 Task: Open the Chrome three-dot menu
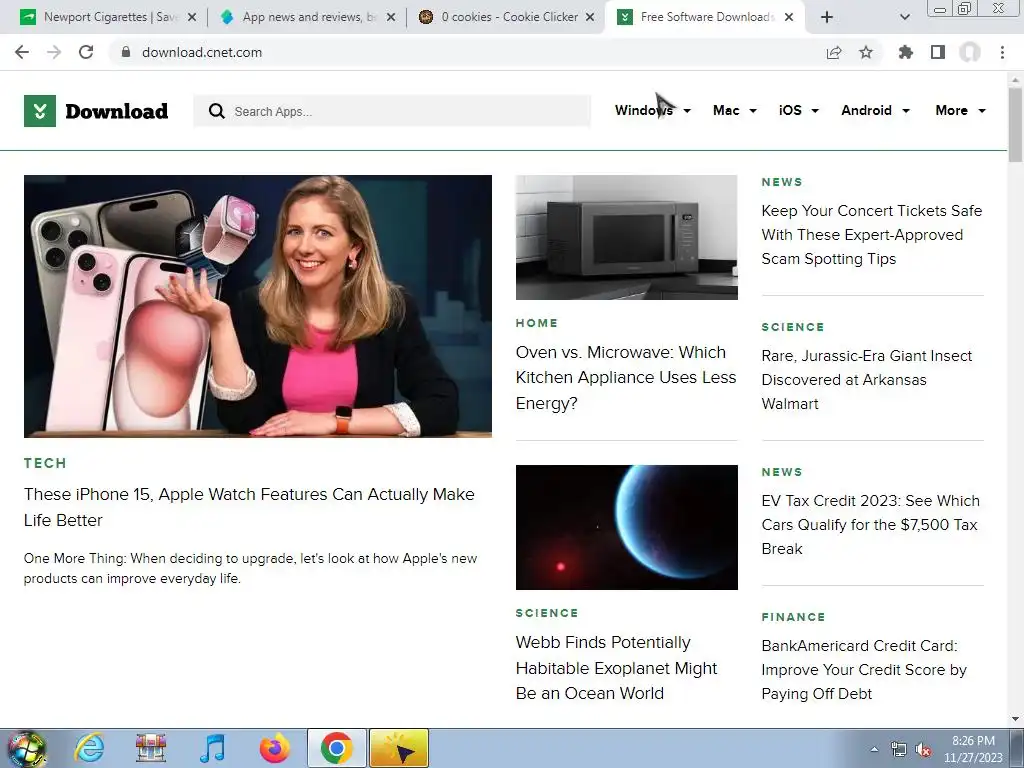(x=1002, y=52)
